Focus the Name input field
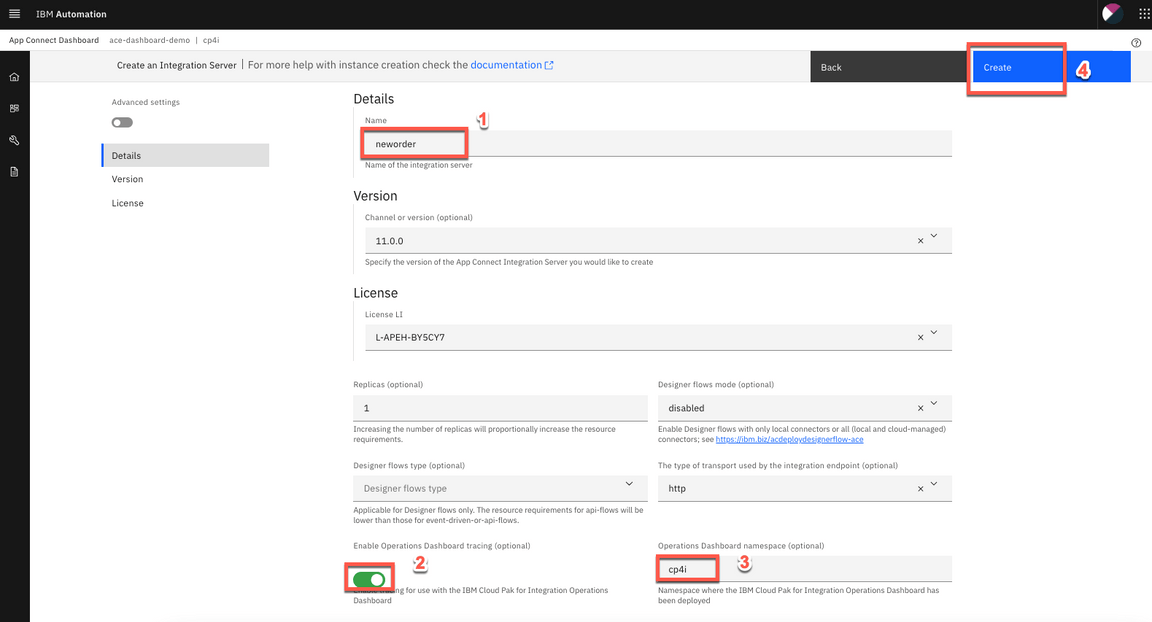 (658, 144)
